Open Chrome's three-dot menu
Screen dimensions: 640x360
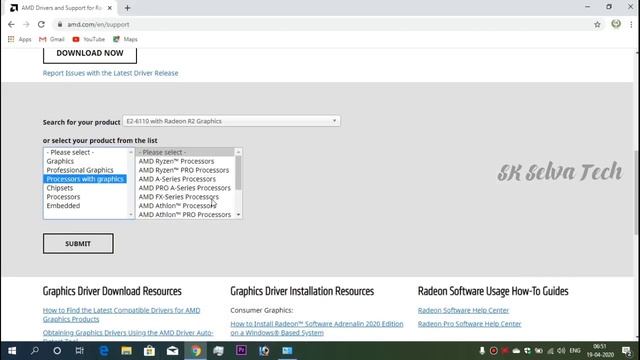[631, 24]
